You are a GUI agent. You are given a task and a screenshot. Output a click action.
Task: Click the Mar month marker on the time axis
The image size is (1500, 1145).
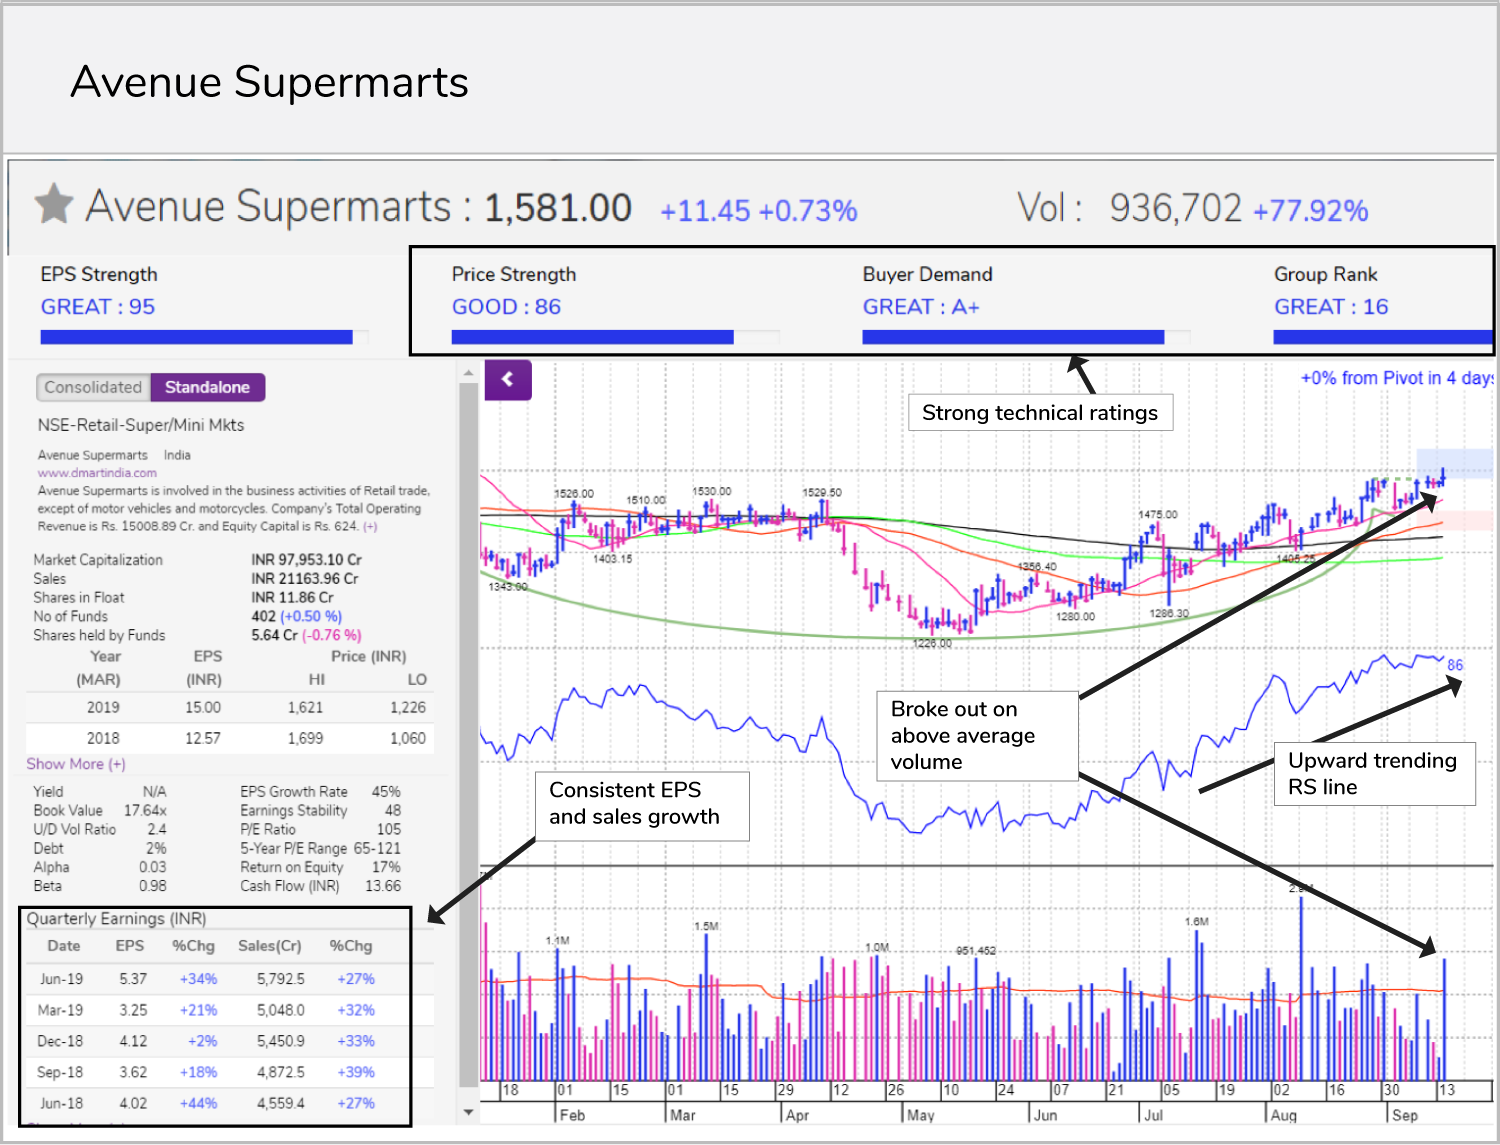click(x=683, y=1115)
